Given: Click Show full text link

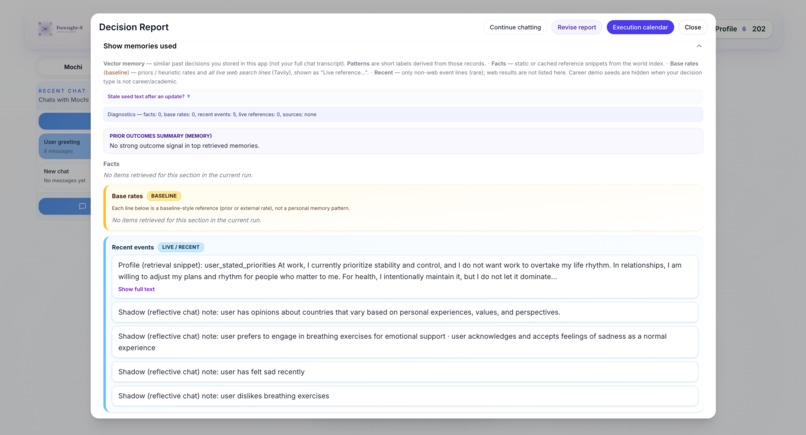Looking at the screenshot, I should 136,289.
